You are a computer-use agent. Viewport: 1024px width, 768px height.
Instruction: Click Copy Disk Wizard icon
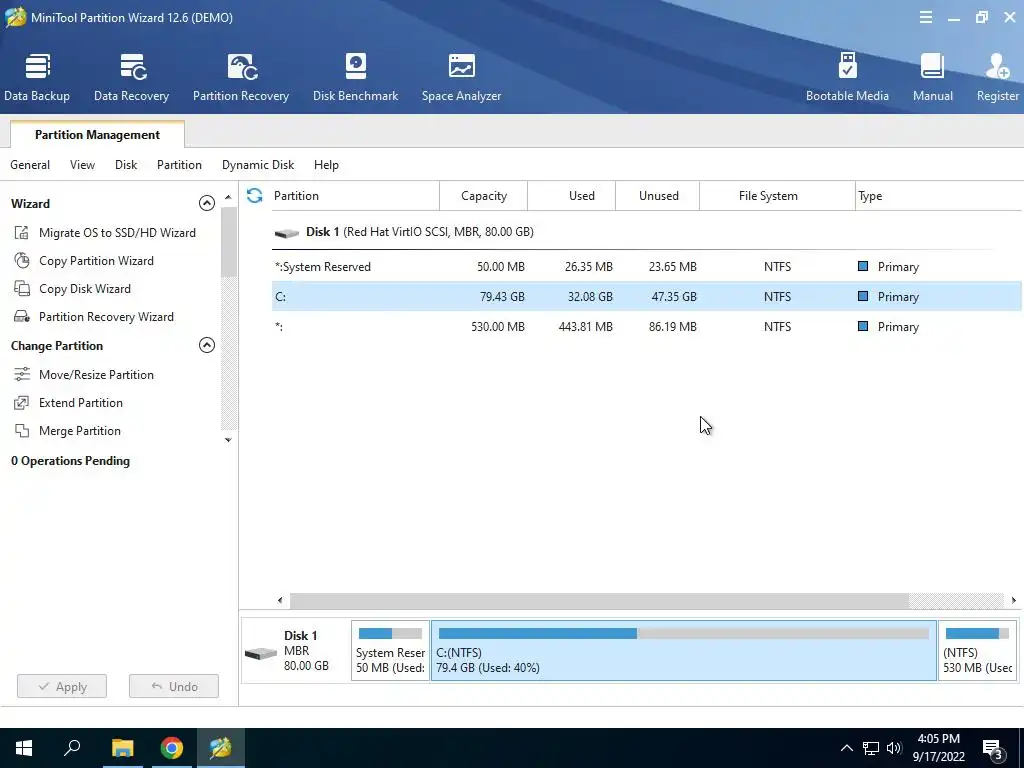pos(22,289)
